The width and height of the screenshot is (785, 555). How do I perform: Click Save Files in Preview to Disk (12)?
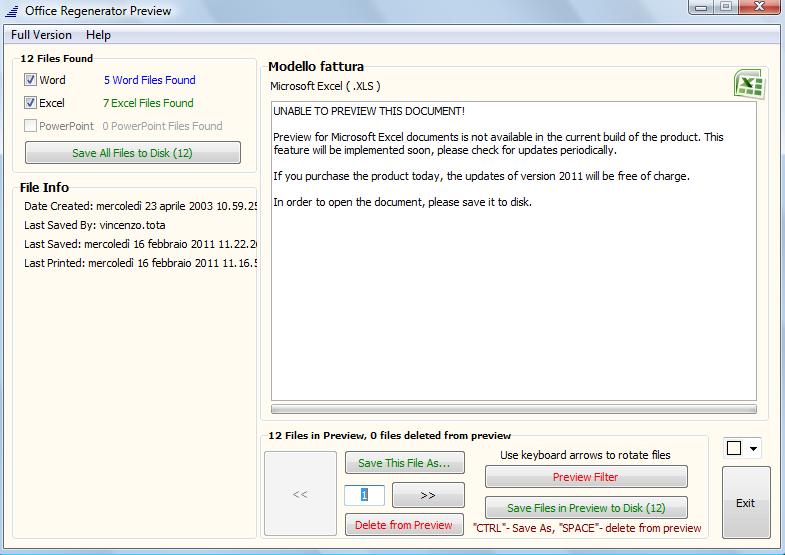click(x=586, y=508)
